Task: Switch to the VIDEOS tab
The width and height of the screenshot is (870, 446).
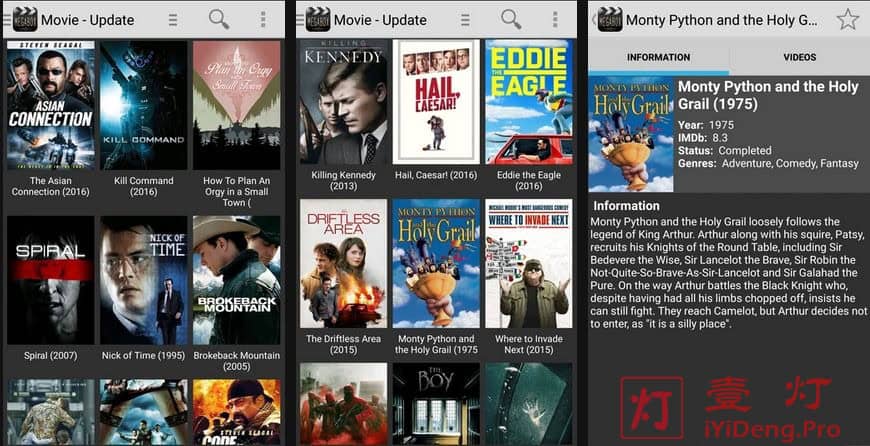Action: [799, 57]
